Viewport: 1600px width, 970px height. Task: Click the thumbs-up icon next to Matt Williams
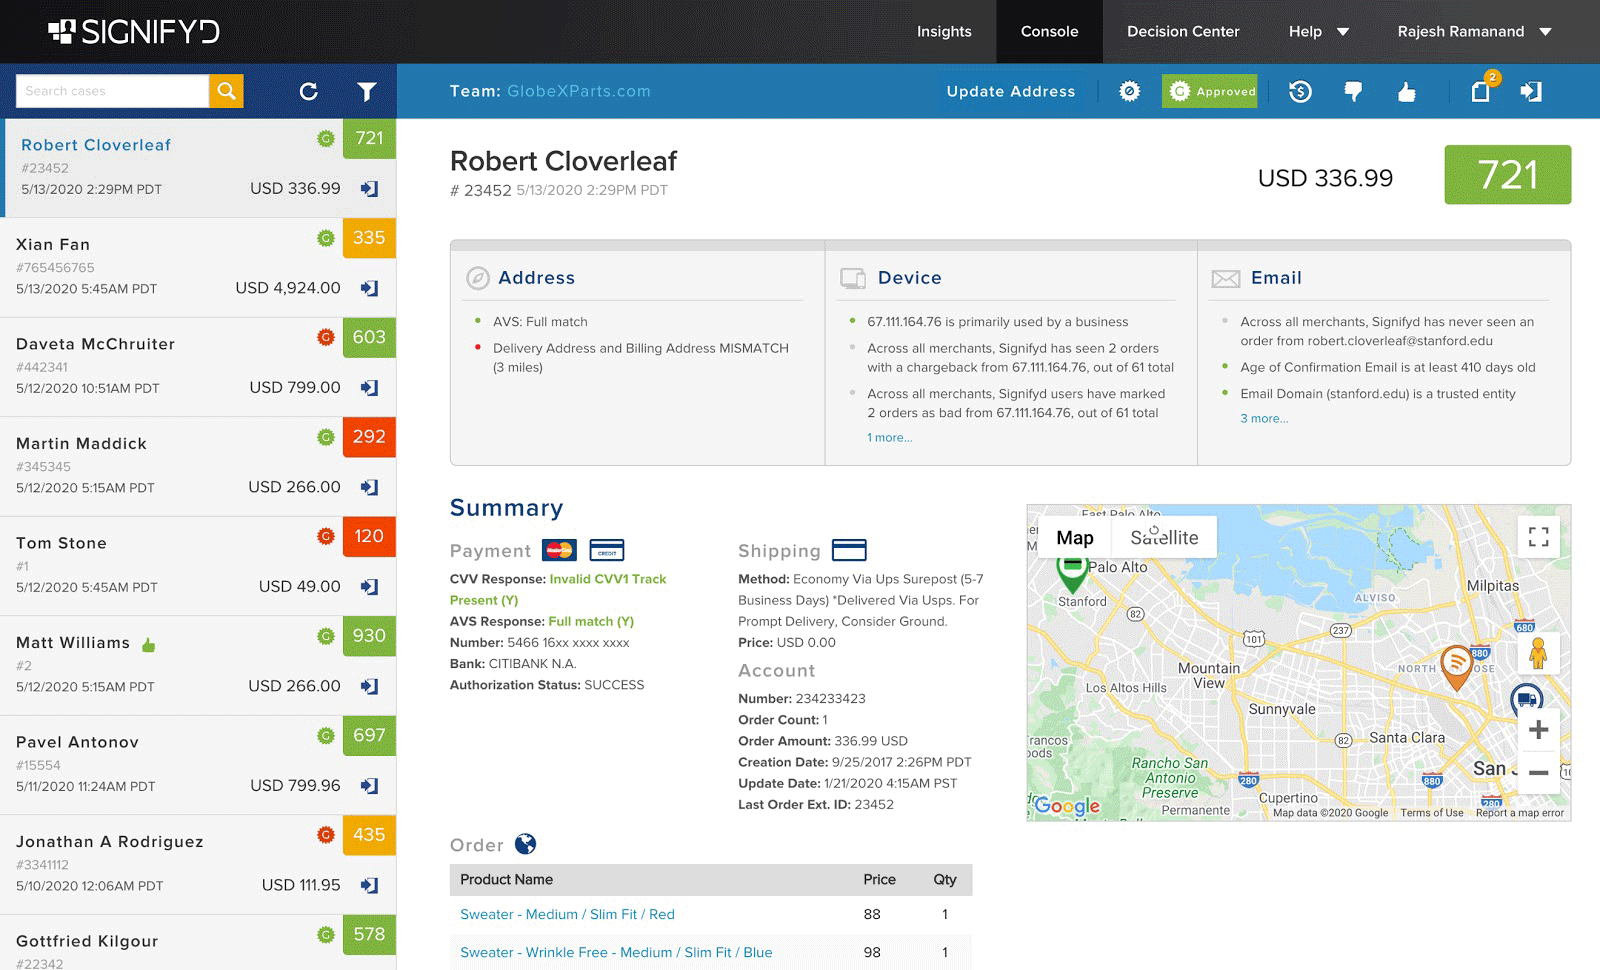[x=149, y=644]
